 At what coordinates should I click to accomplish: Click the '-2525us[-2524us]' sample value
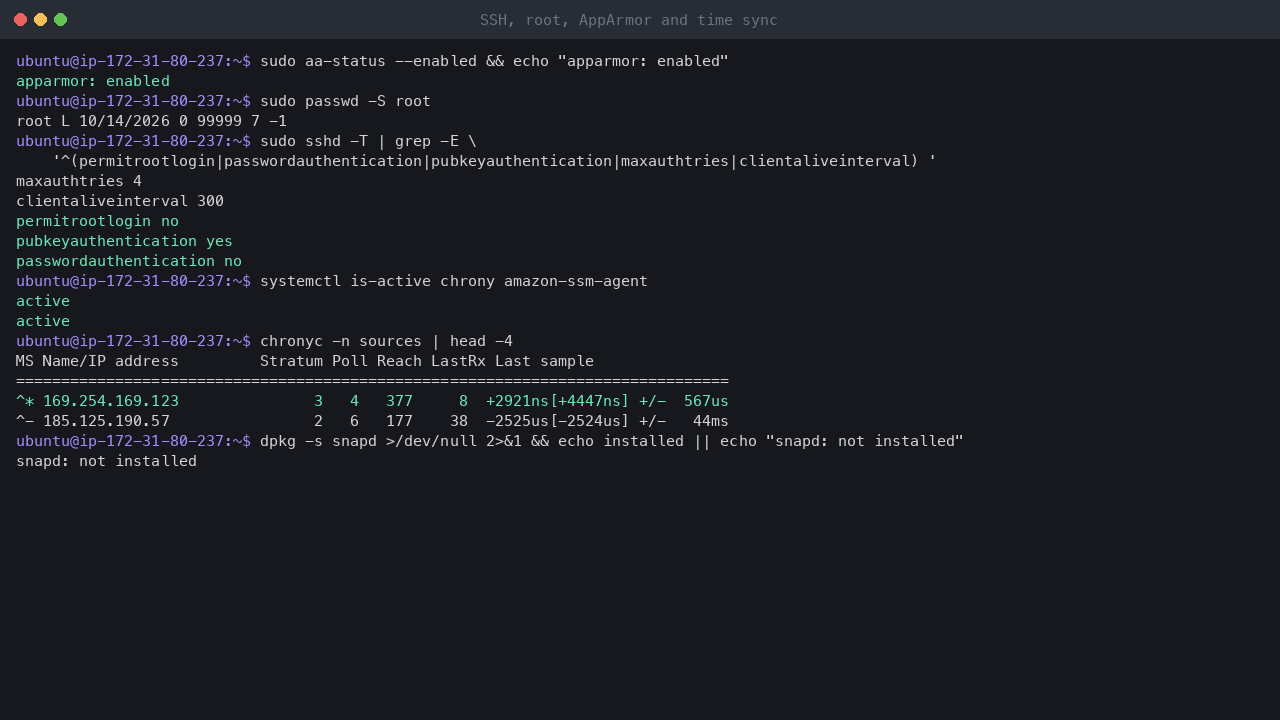[558, 421]
